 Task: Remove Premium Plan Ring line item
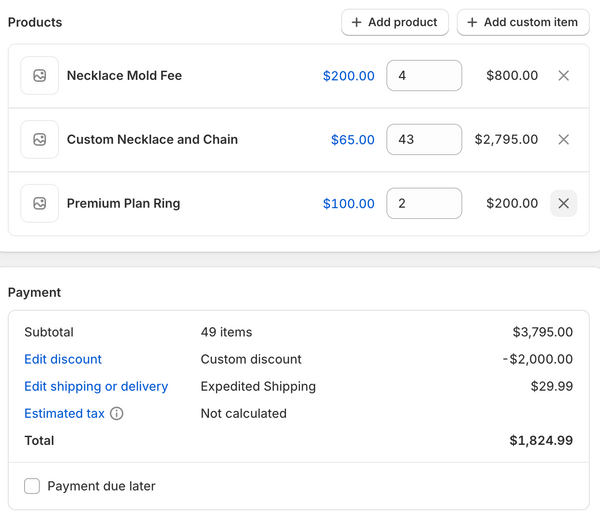563,203
